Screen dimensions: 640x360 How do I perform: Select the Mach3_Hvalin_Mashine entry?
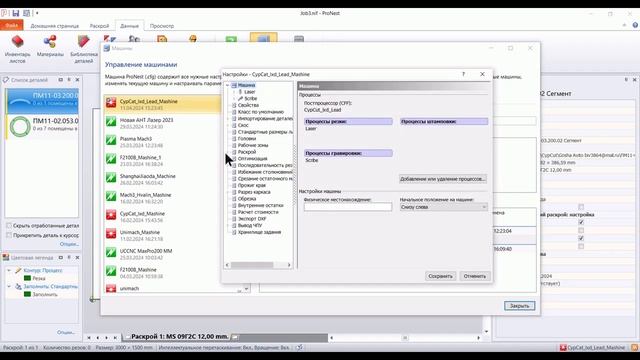click(x=162, y=198)
